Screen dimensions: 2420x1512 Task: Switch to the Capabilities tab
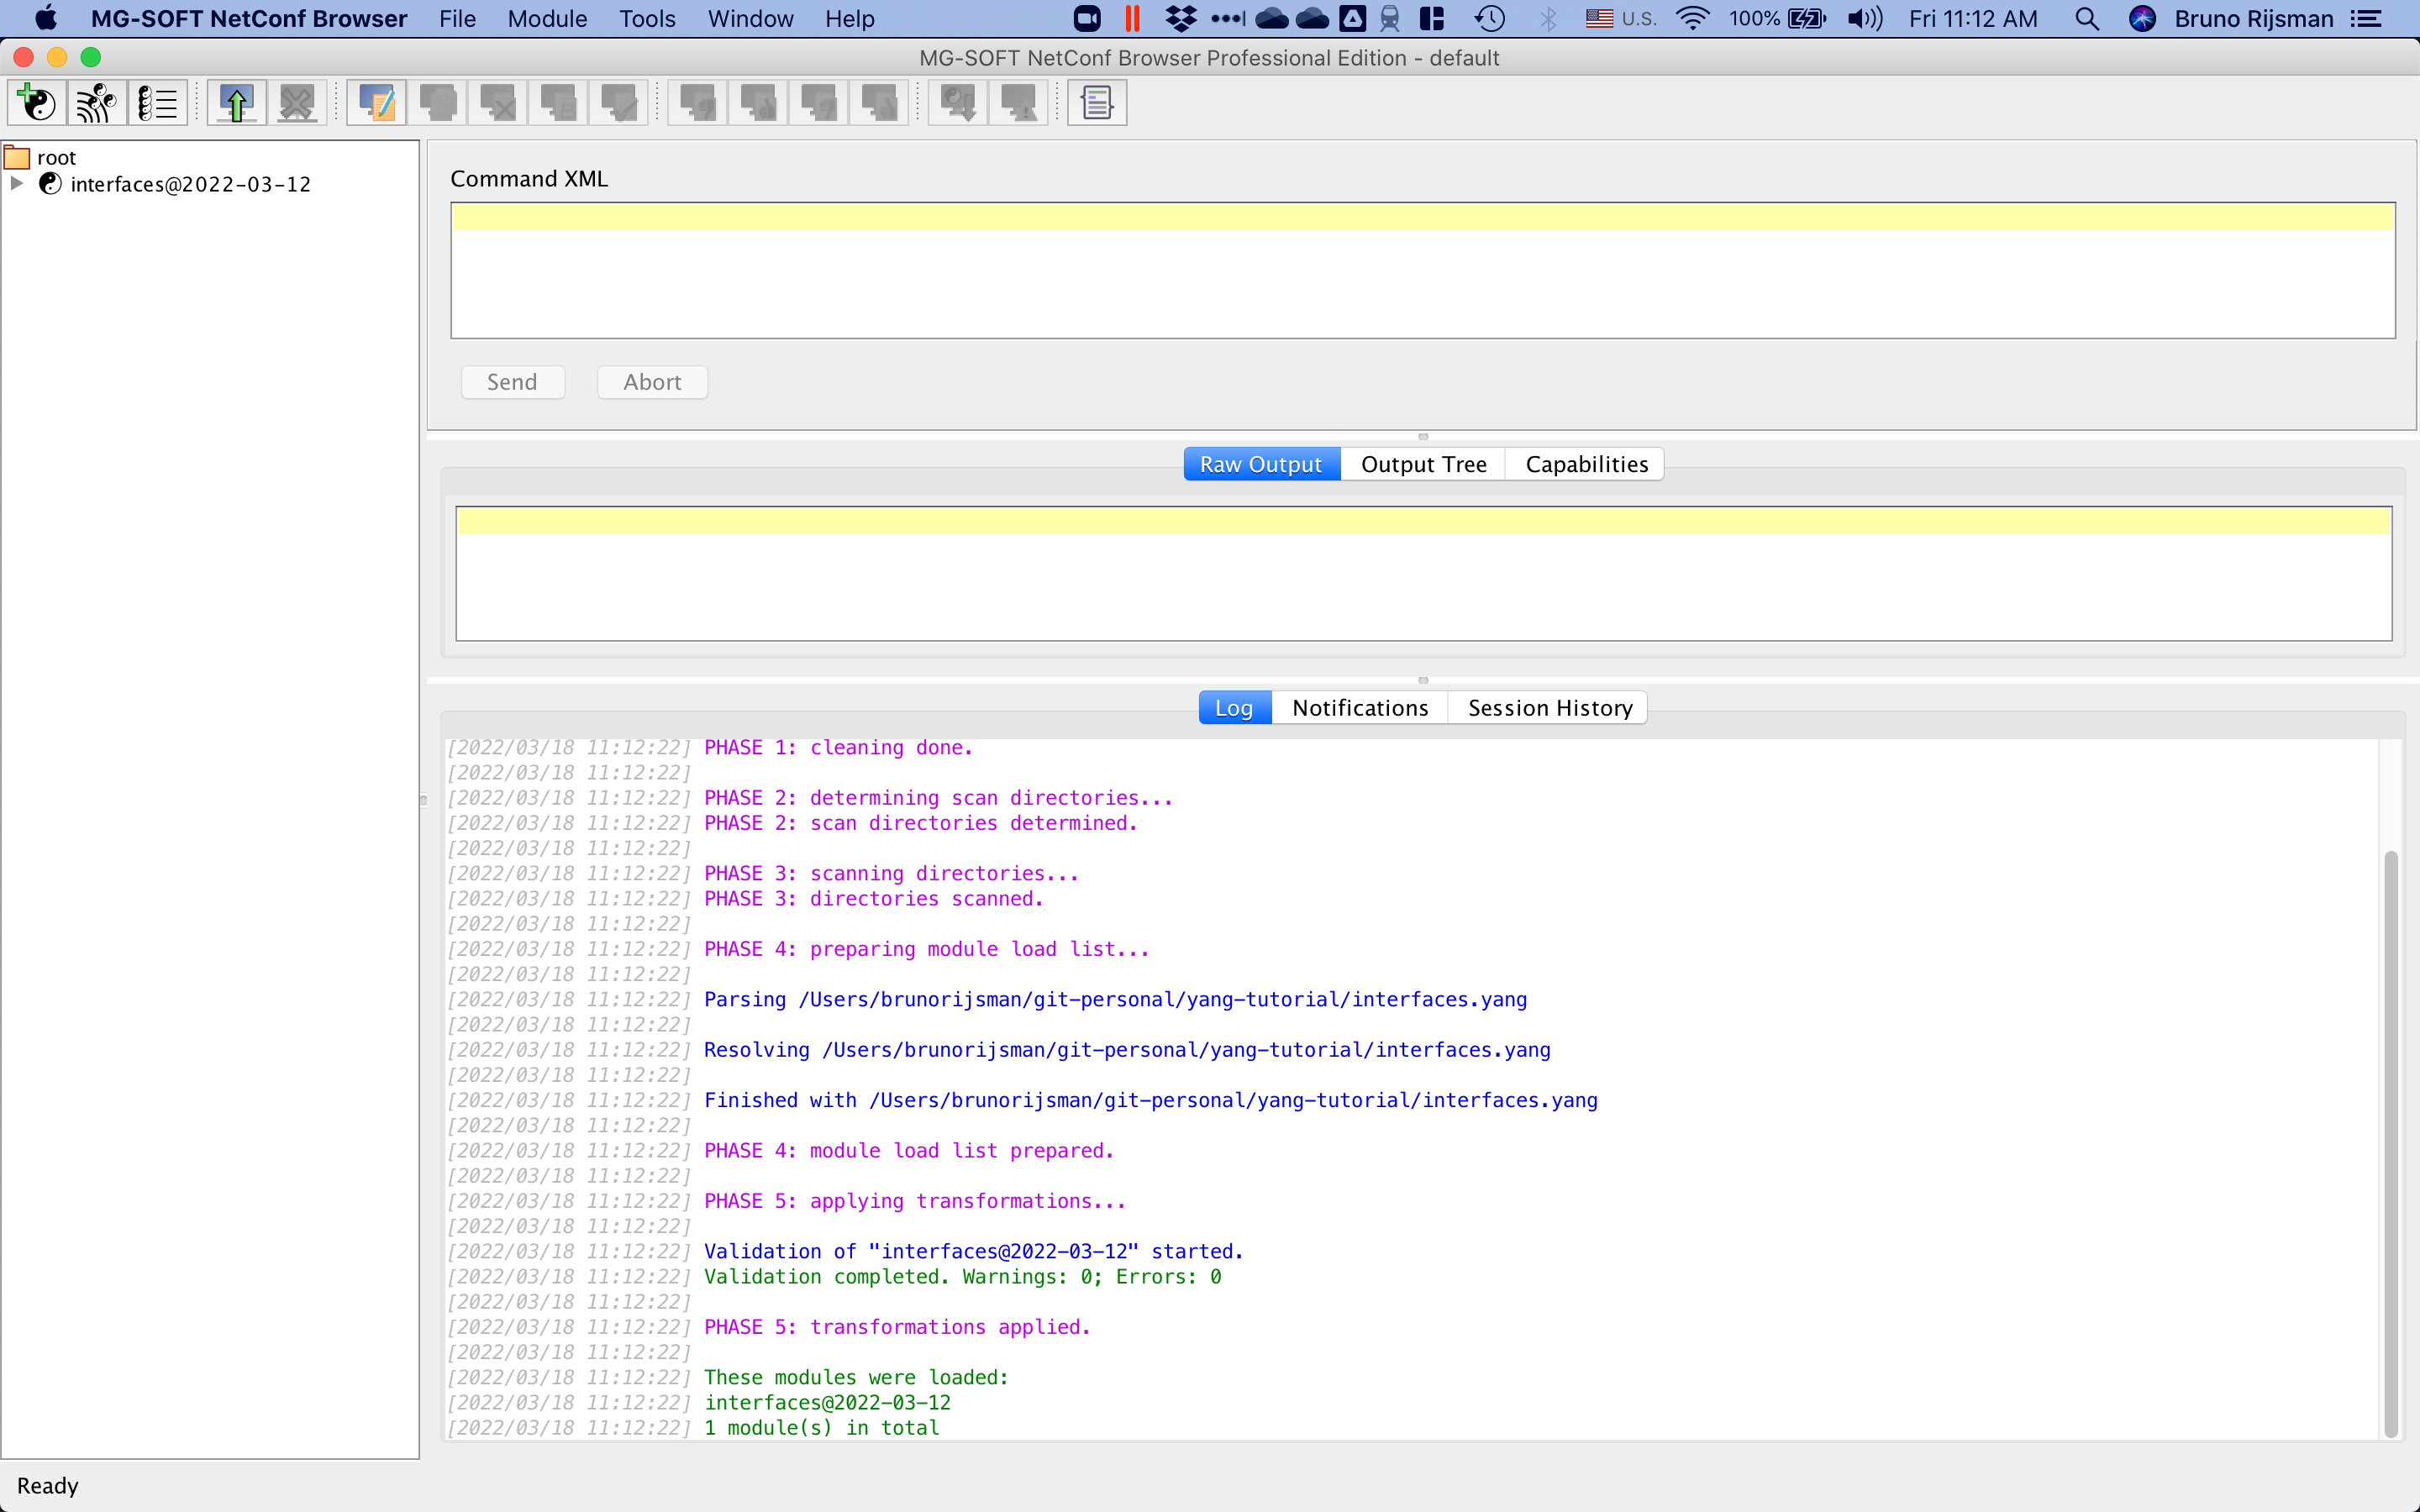point(1586,463)
